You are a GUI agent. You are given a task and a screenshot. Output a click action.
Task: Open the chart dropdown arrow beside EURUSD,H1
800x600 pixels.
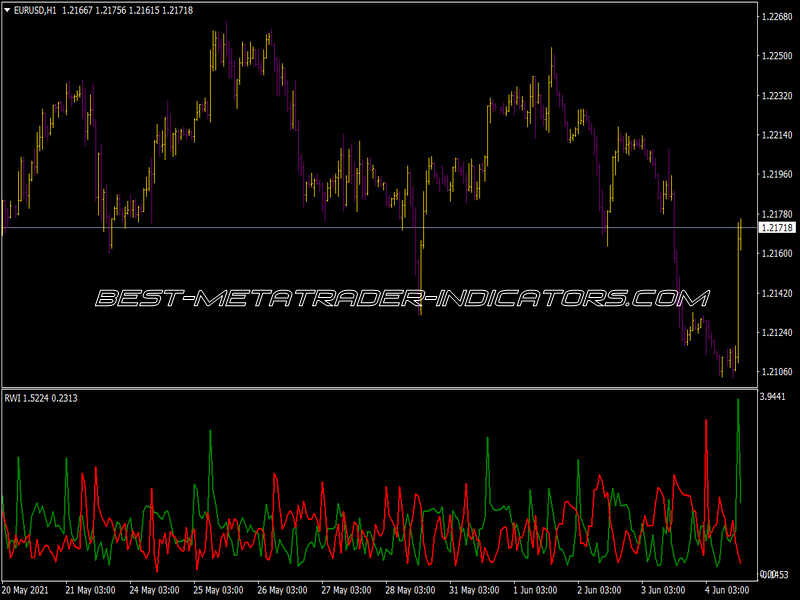(7, 10)
